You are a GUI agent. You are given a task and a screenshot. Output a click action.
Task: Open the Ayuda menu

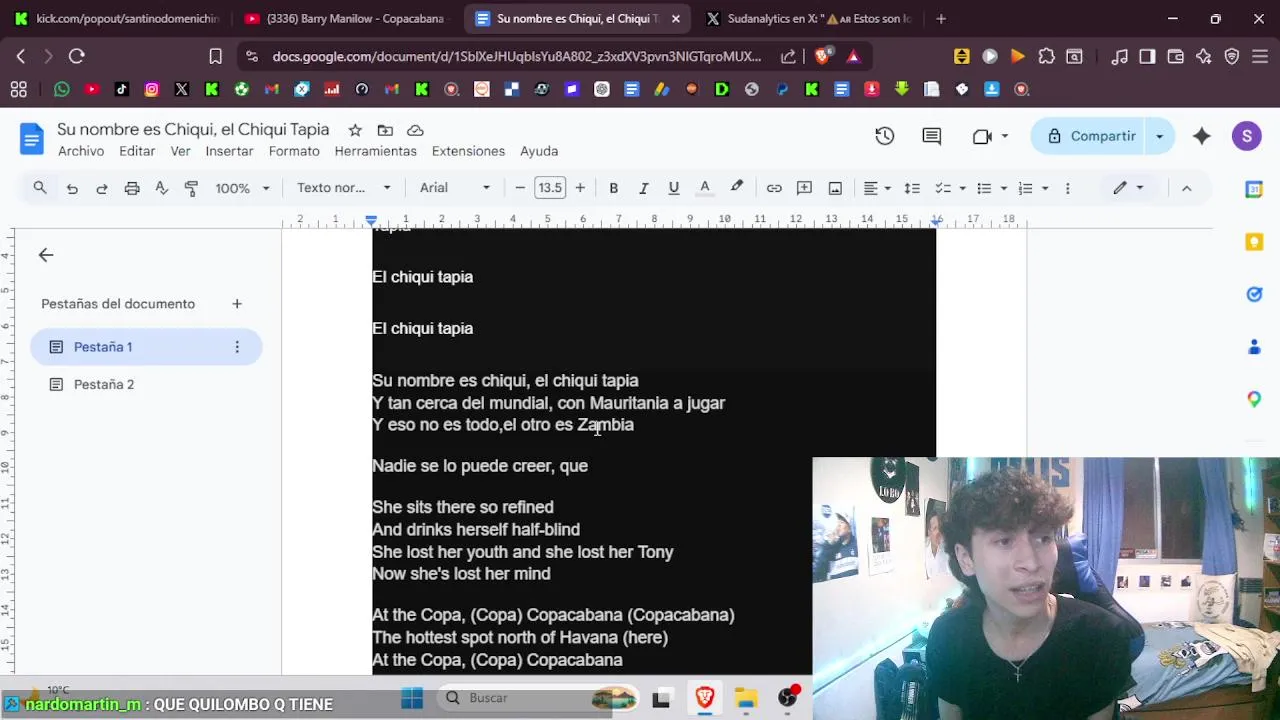[x=539, y=151]
